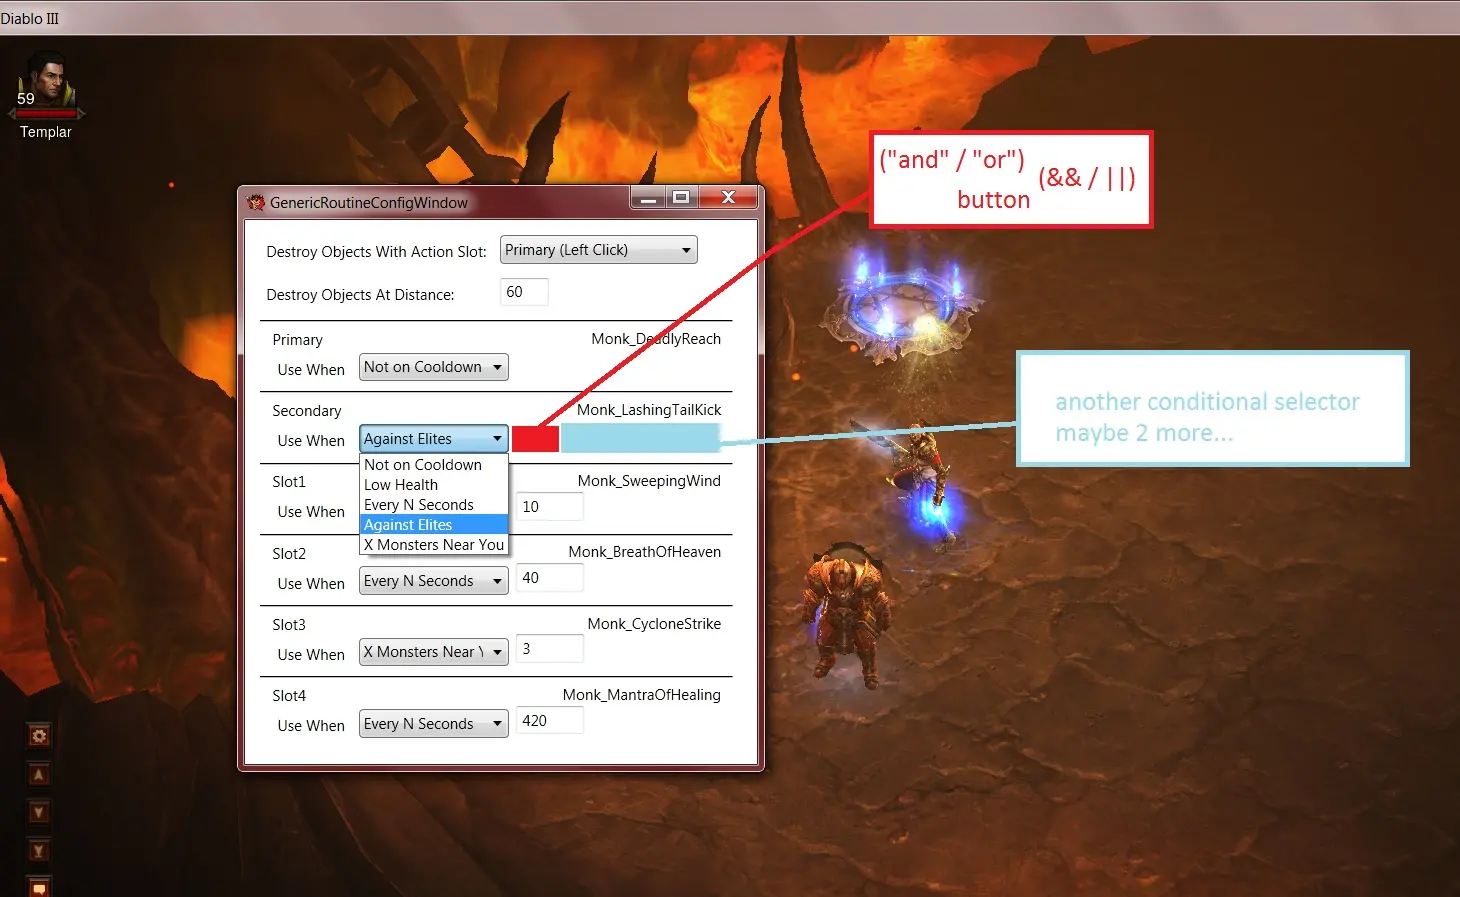
Task: Click the Primary section label
Action: pyautogui.click(x=297, y=340)
